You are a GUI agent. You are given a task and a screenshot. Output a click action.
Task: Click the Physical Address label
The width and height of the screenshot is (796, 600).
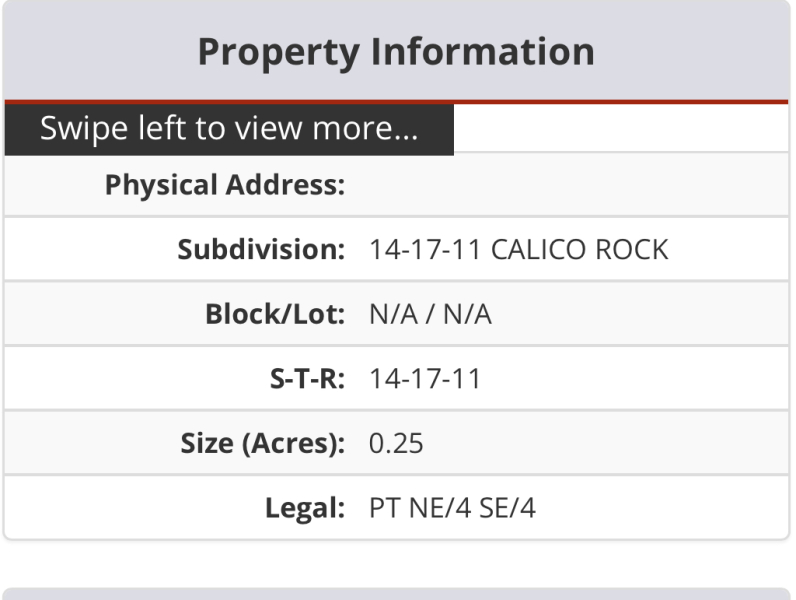tap(225, 185)
